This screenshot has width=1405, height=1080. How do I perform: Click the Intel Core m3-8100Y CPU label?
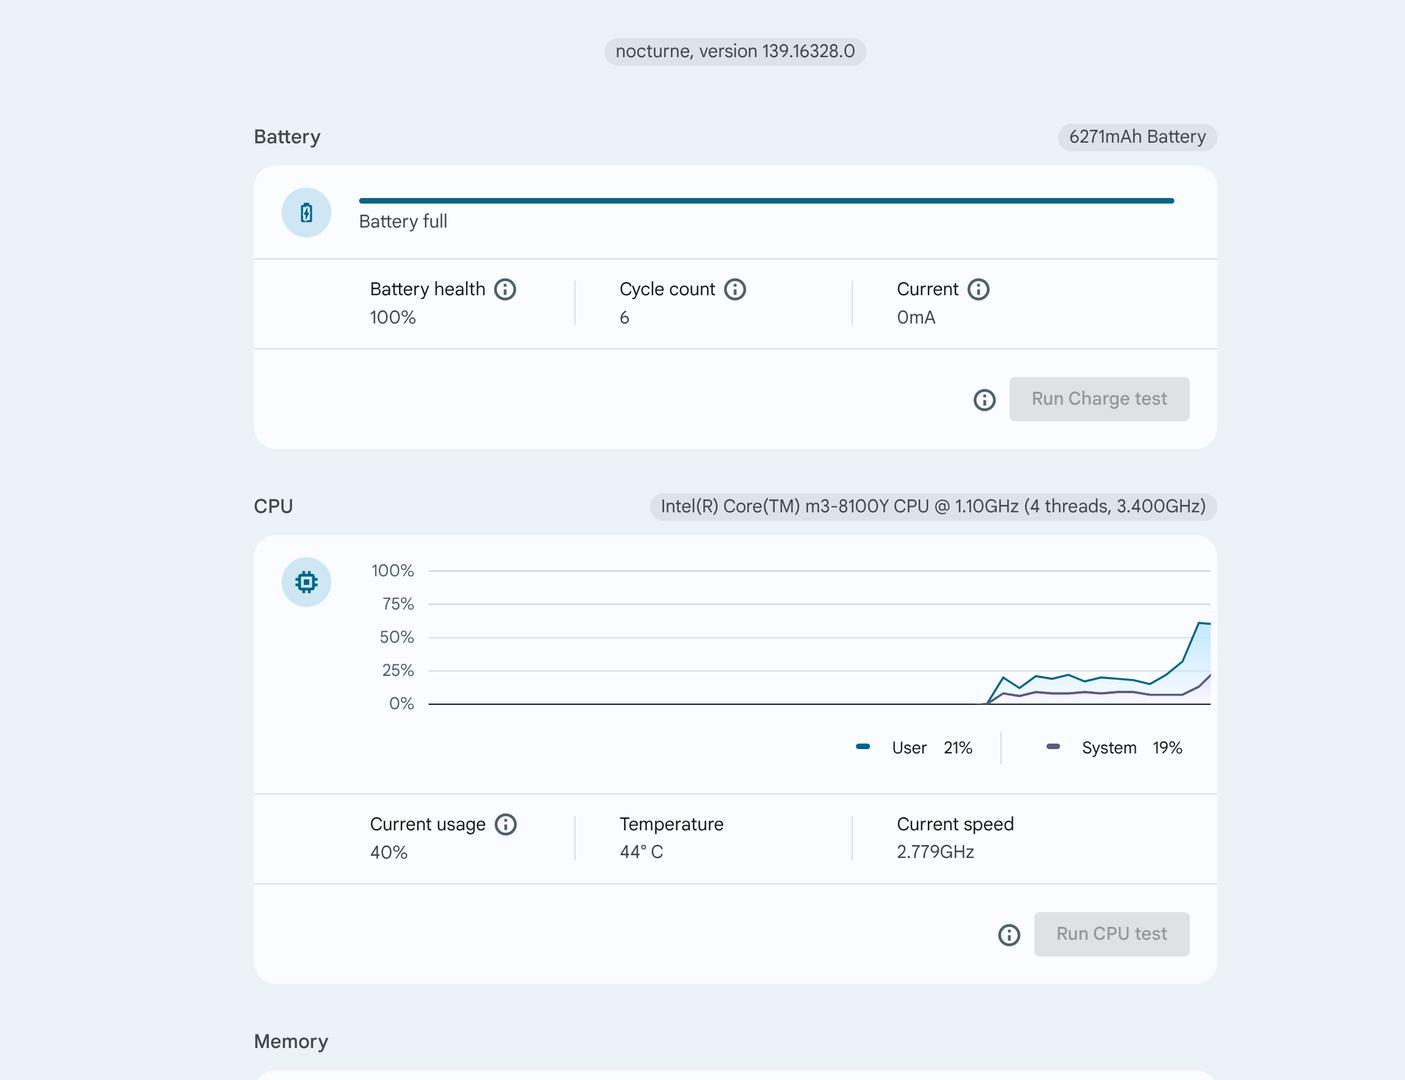(932, 507)
